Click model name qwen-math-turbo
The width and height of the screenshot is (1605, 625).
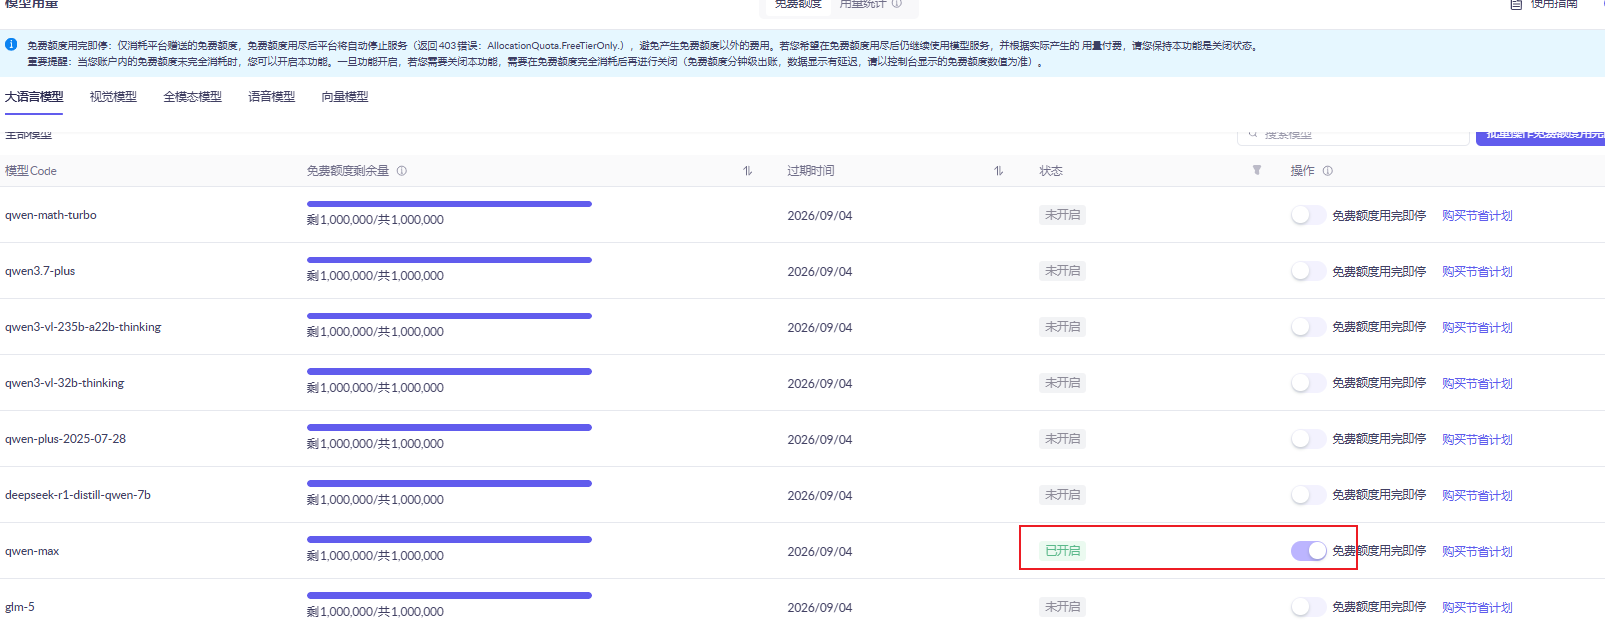pos(51,215)
